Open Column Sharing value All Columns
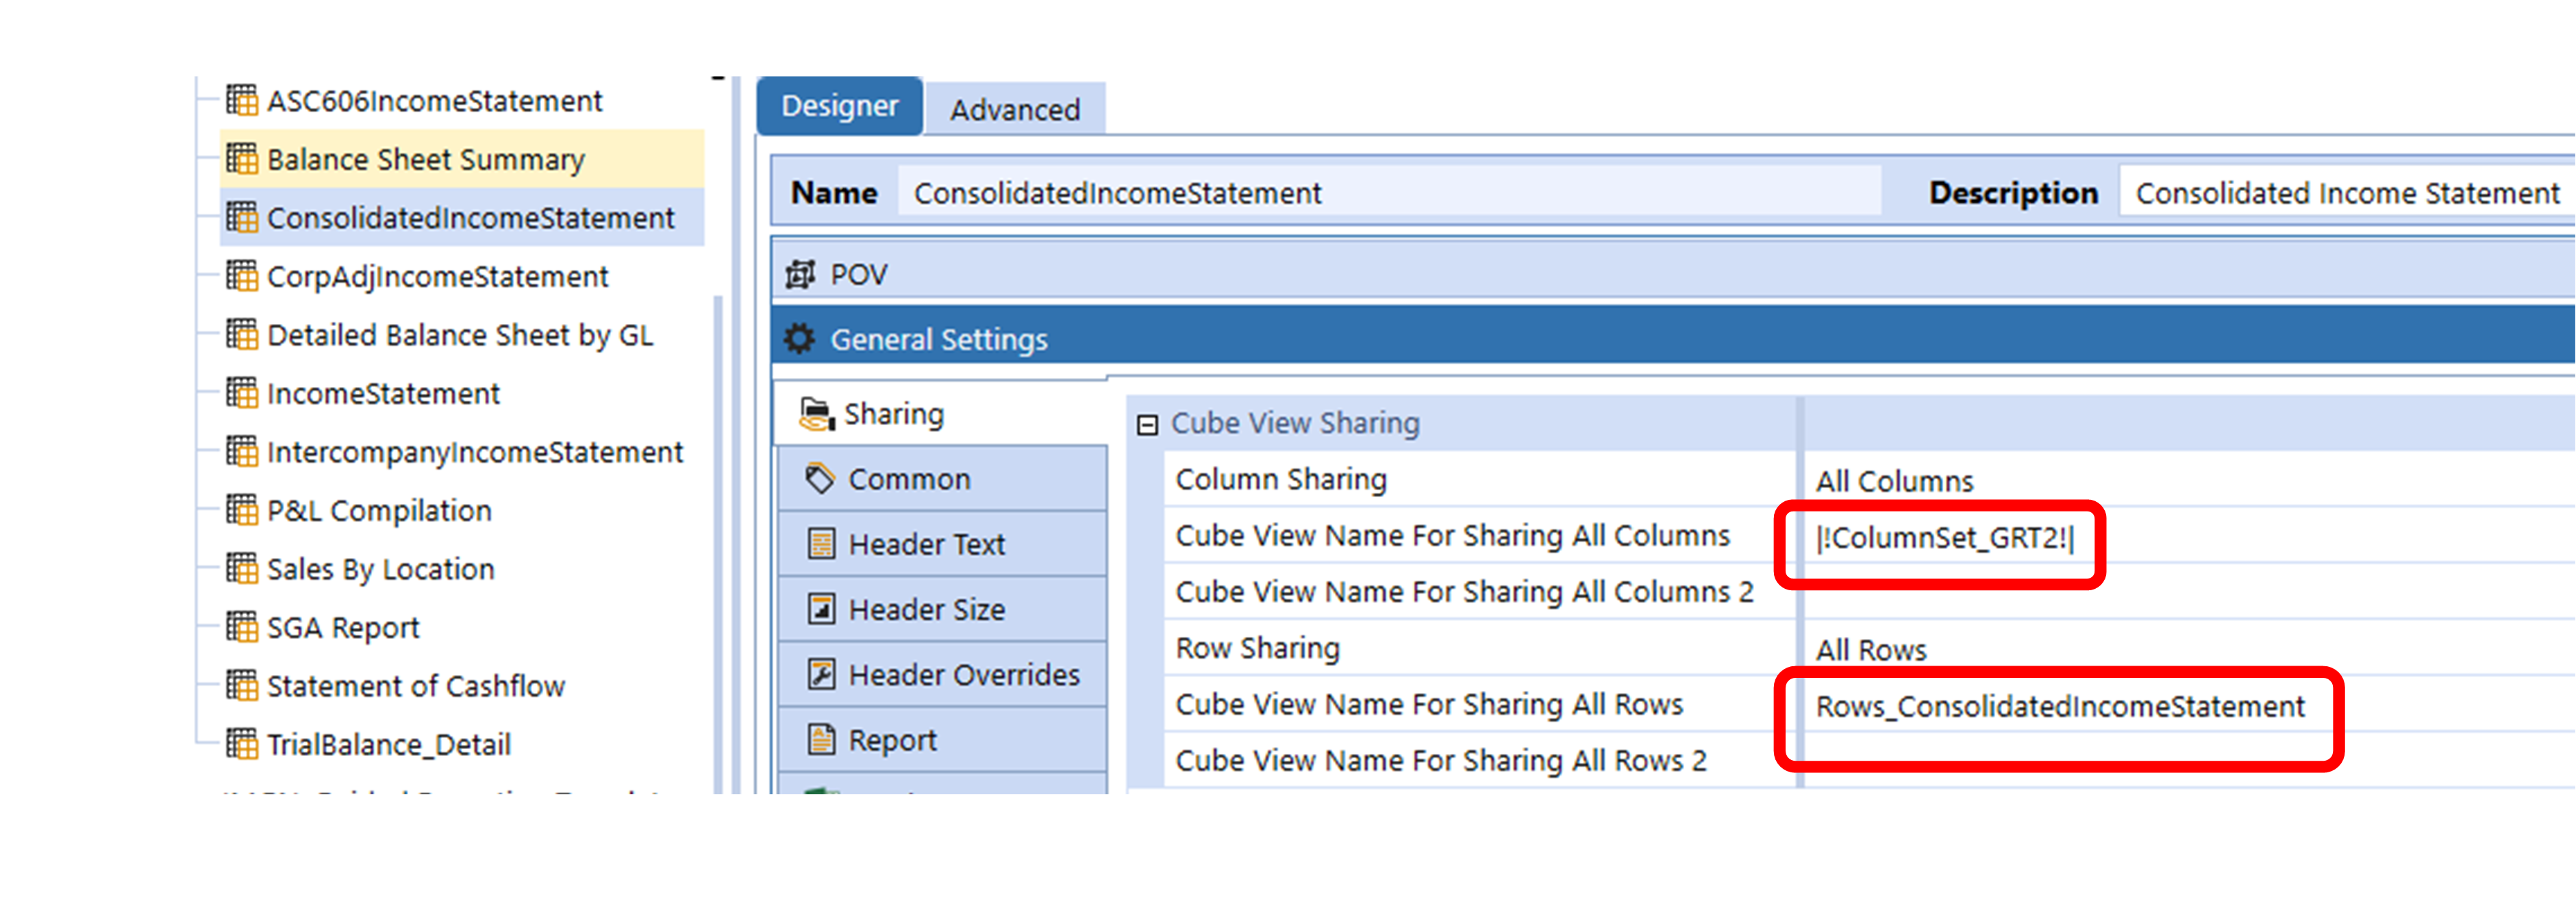Screen dimensions: 2576x923 (x=2190, y=480)
